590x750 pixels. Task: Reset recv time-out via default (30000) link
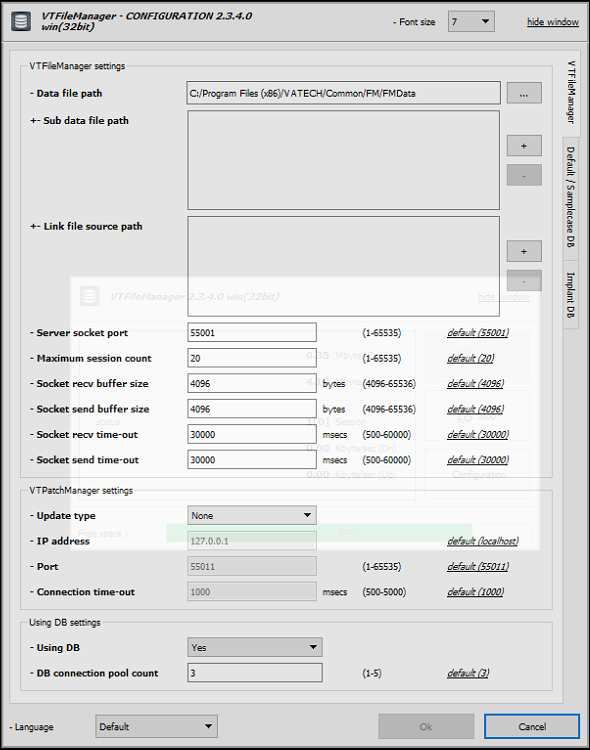point(478,434)
